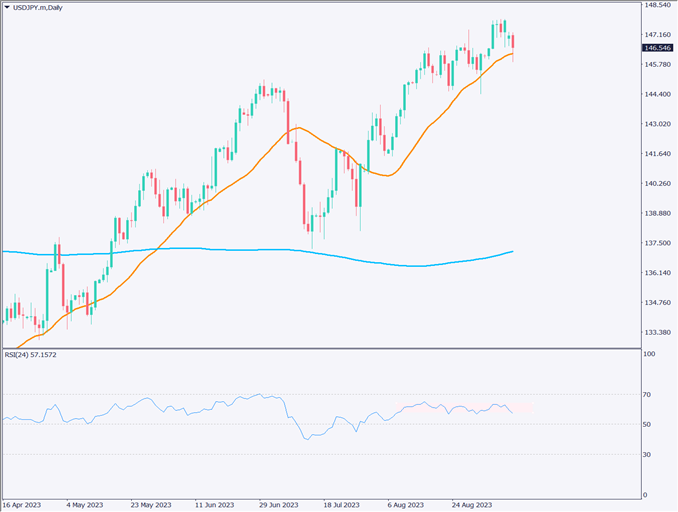Click the USDJPY.m,Daily chart title
This screenshot has height=512, width=678.
(44, 7)
